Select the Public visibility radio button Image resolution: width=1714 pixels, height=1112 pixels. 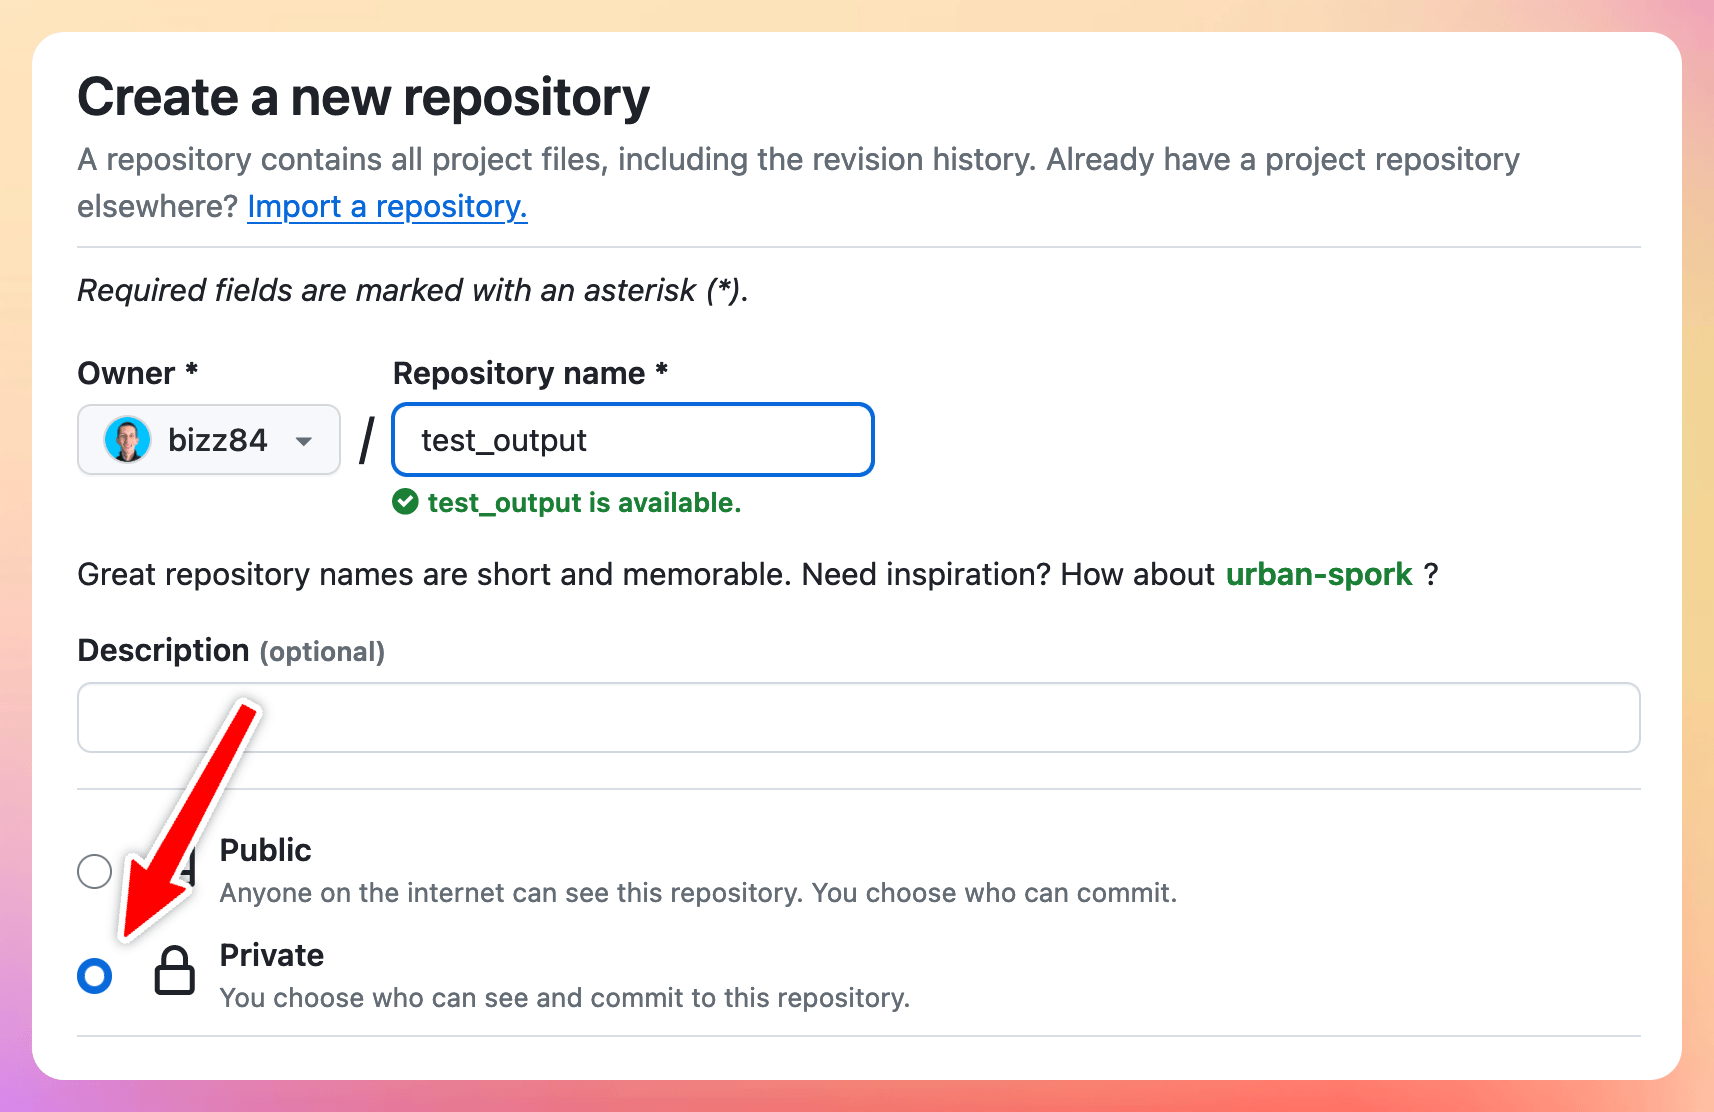click(x=94, y=871)
